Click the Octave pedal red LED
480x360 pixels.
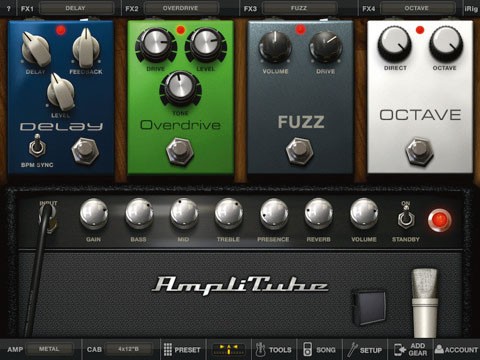pyautogui.click(x=420, y=30)
